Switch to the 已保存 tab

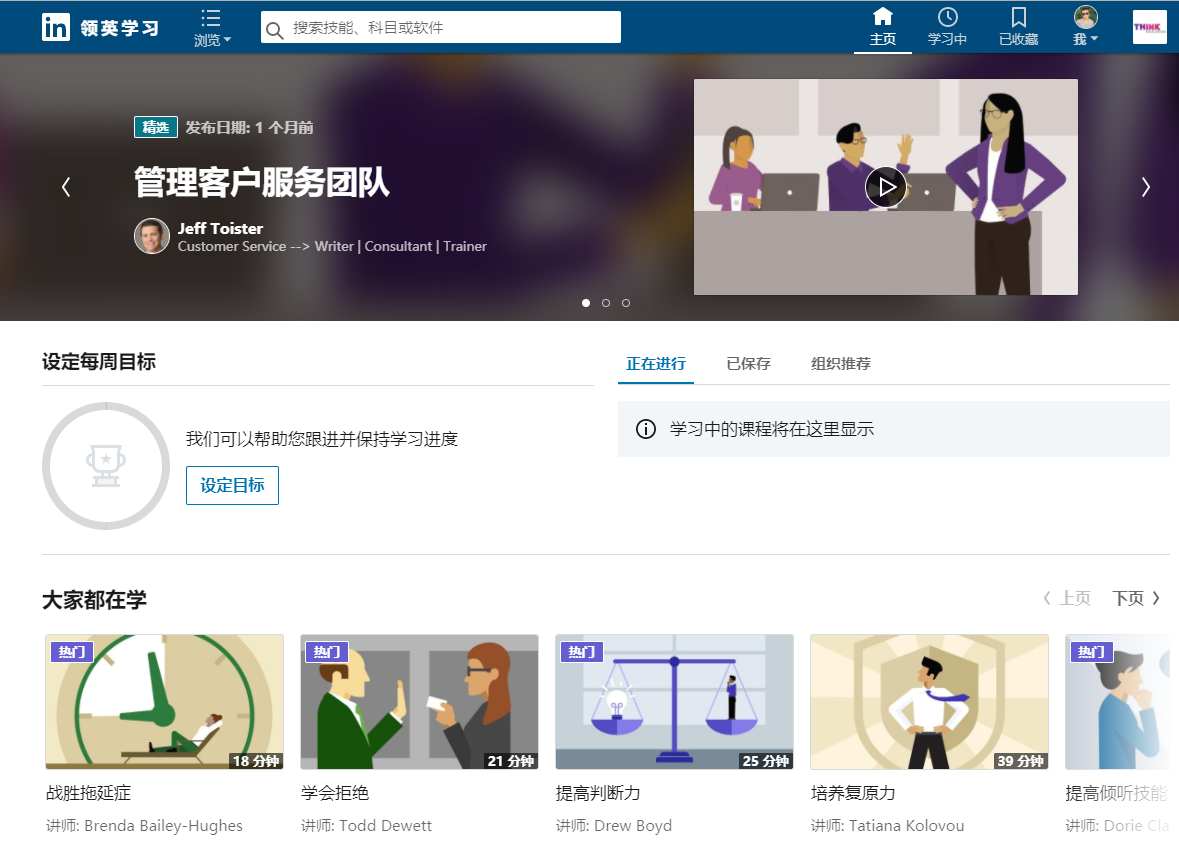coord(748,364)
